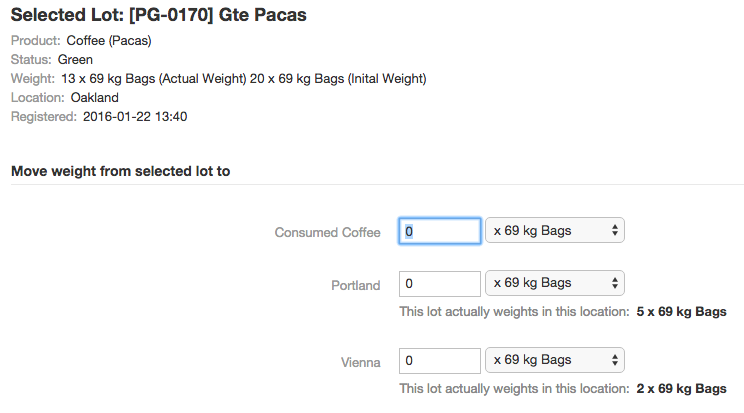Open the Vienna unit dropdown
The height and width of the screenshot is (413, 744).
pyautogui.click(x=555, y=360)
